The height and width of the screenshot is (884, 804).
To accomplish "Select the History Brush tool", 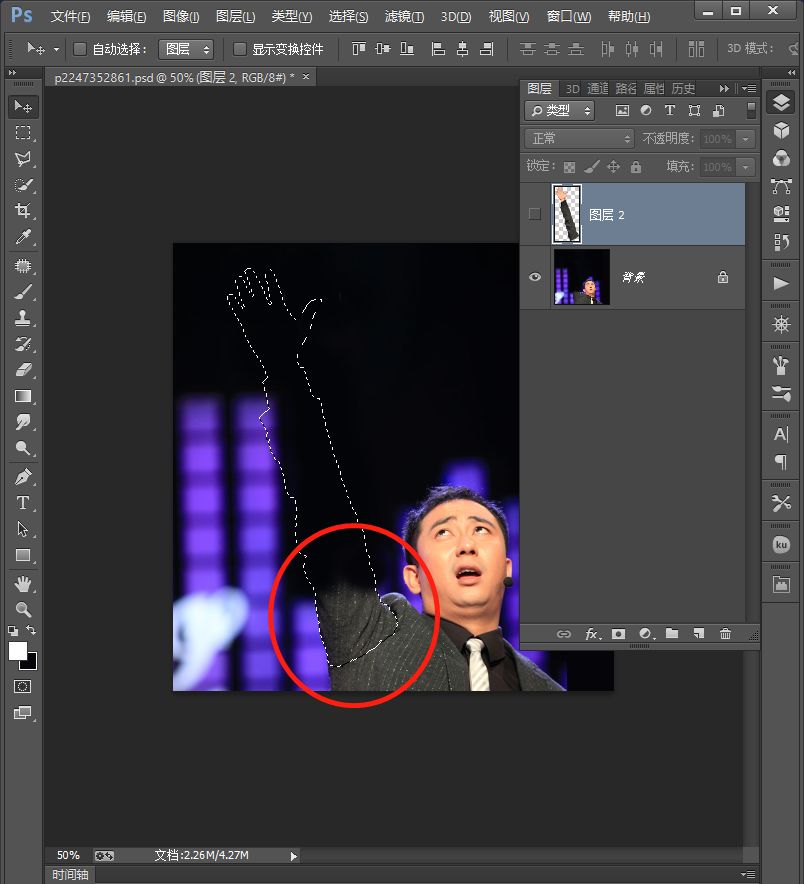I will [x=23, y=344].
